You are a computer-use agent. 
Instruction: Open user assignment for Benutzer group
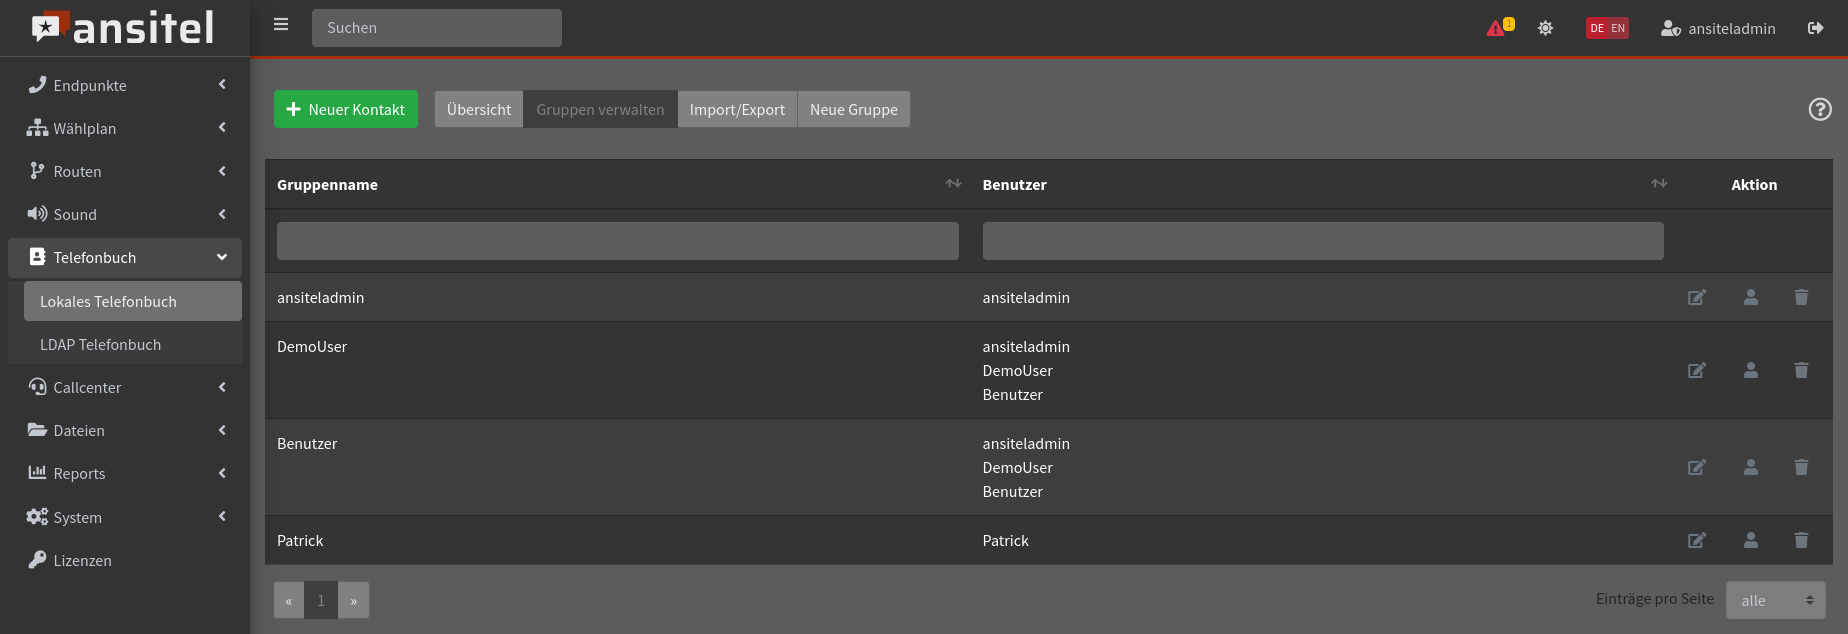coord(1750,467)
